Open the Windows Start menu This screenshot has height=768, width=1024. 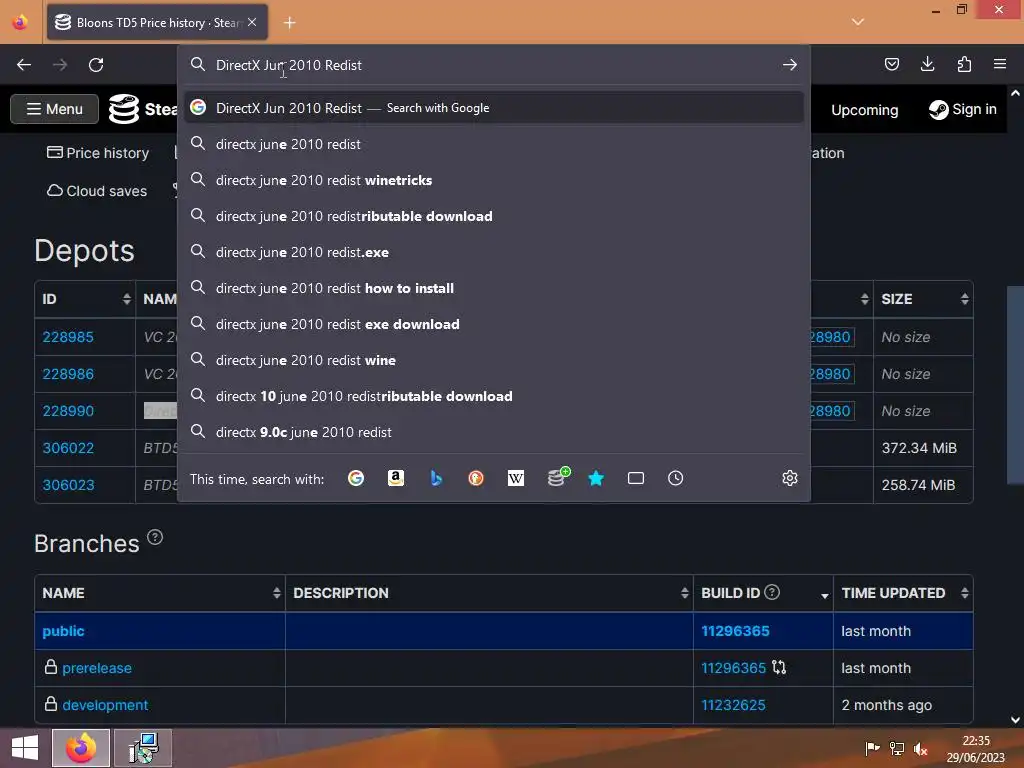pos(25,748)
